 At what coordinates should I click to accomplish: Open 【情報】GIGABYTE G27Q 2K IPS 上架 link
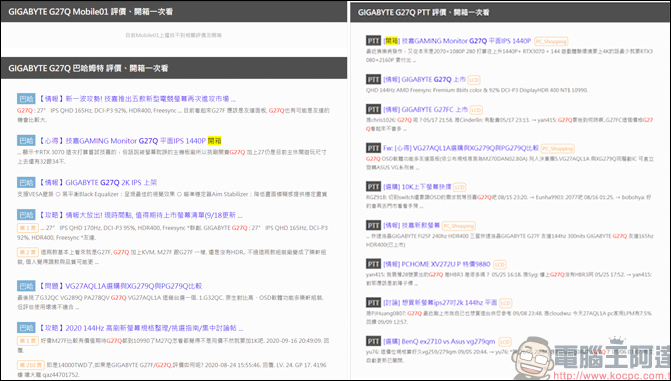click(x=97, y=183)
